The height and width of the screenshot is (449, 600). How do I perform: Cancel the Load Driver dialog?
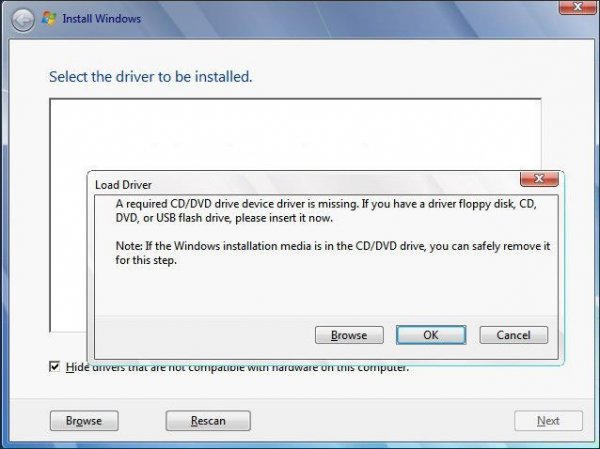click(x=513, y=335)
